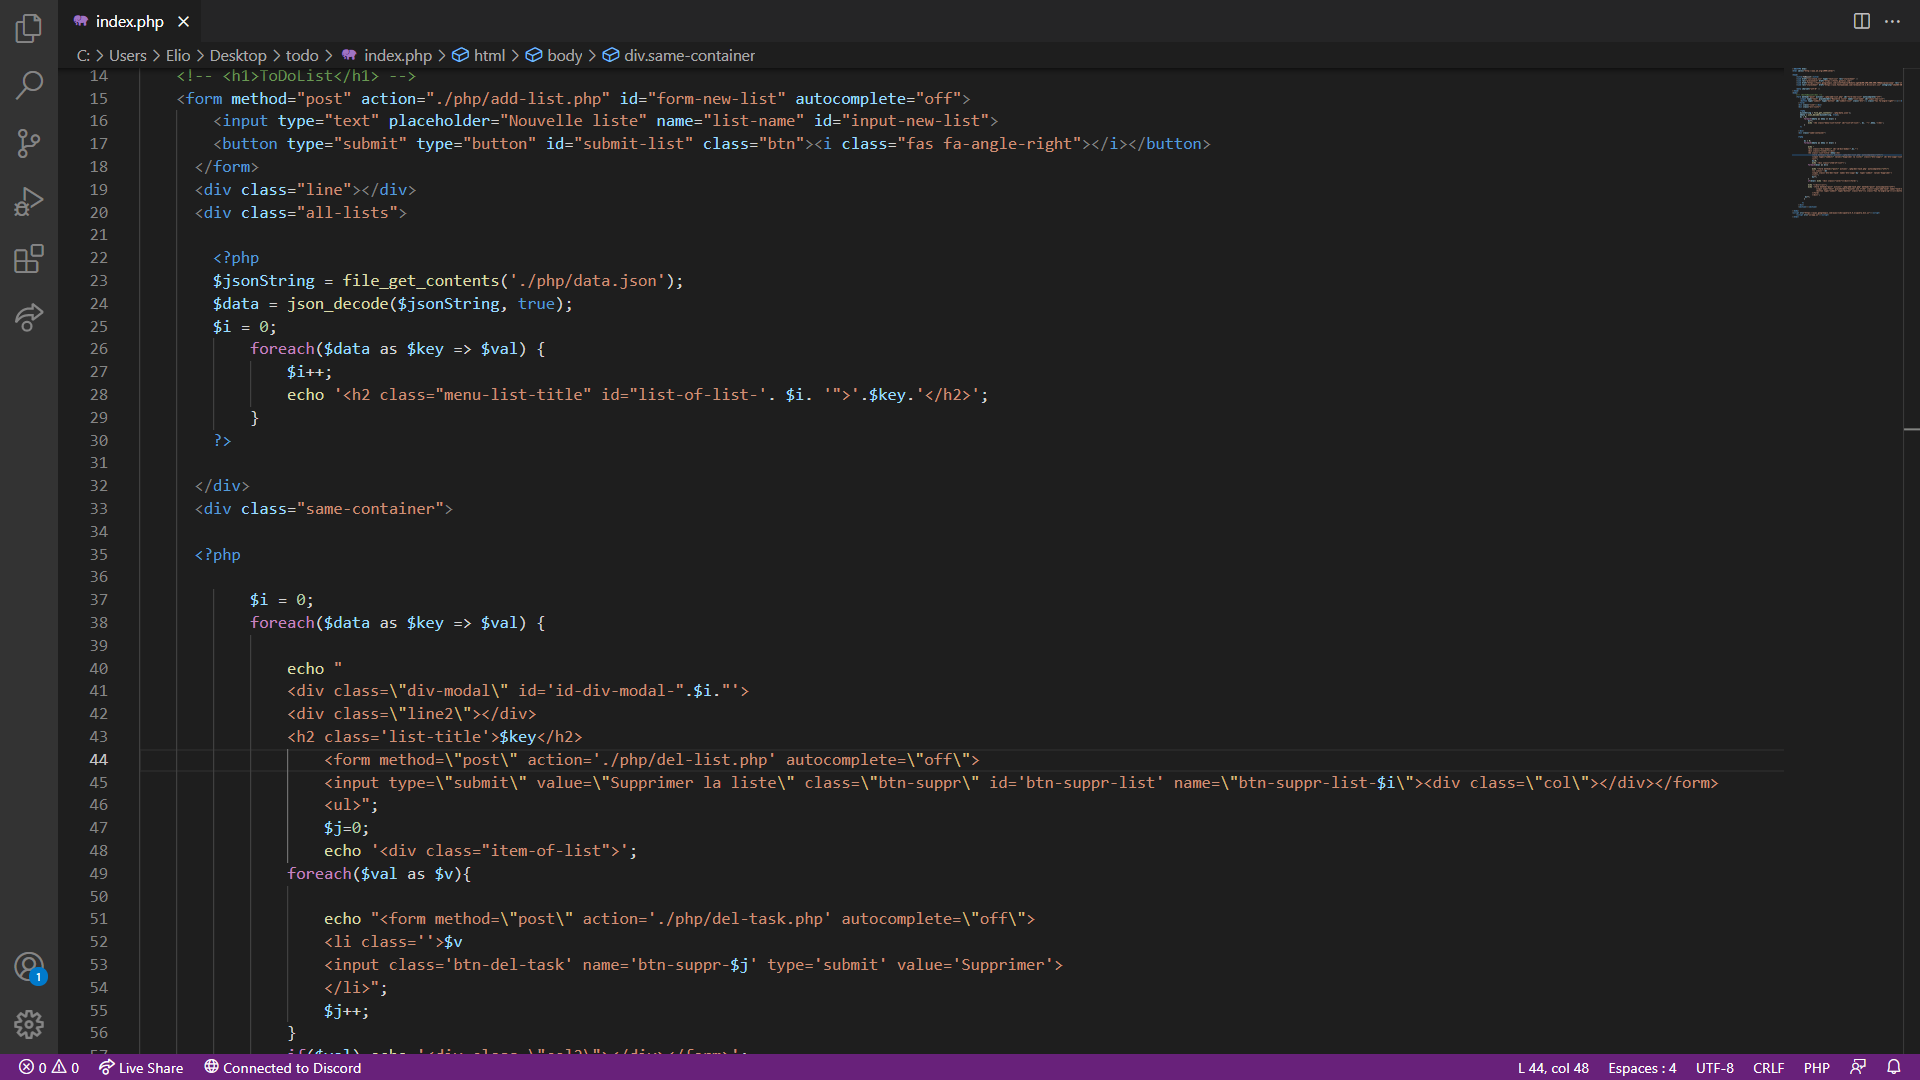The height and width of the screenshot is (1080, 1920).
Task: Open the Live Share activity bar icon
Action: click(29, 318)
